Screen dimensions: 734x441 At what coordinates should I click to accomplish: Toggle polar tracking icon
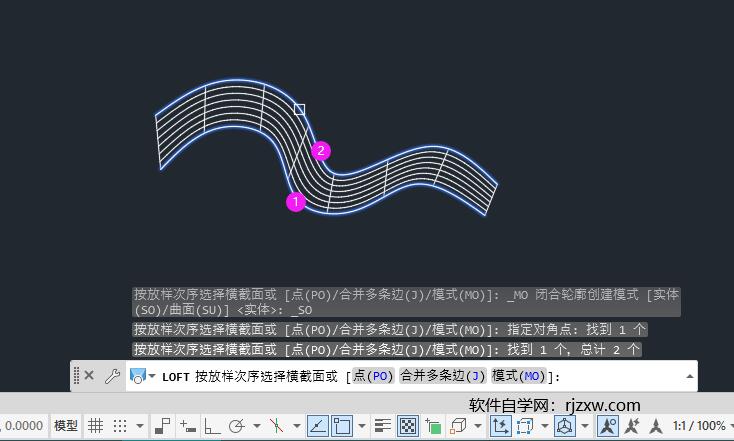[237, 426]
